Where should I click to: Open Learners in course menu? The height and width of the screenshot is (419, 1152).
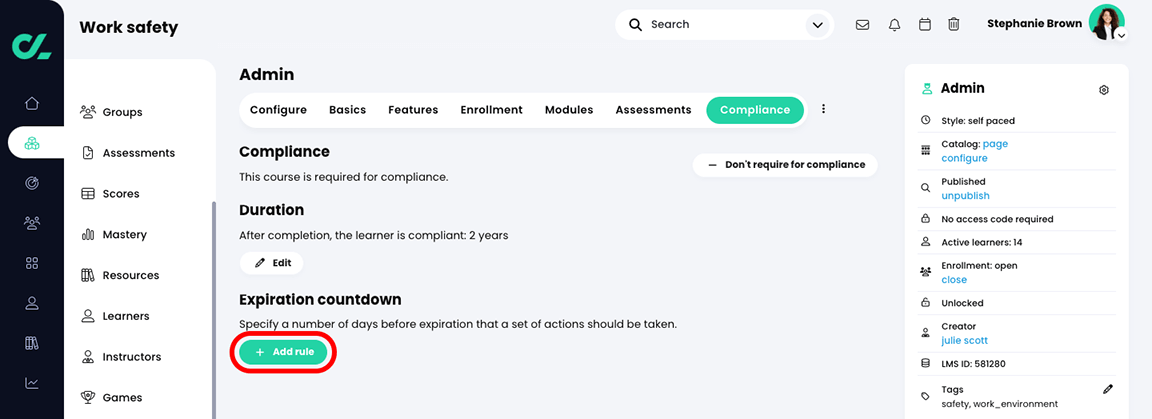point(115,316)
